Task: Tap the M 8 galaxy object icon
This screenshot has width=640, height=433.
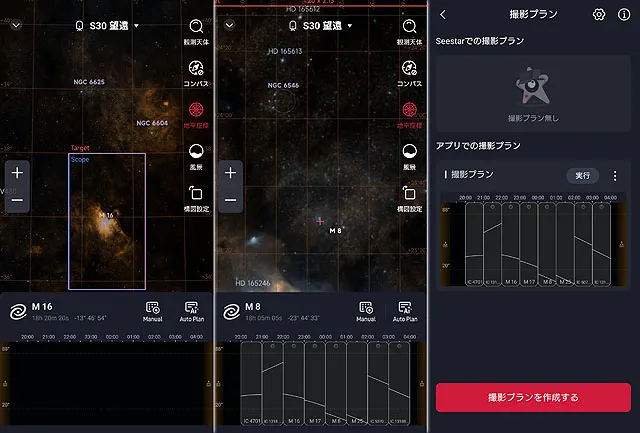Action: click(x=231, y=312)
